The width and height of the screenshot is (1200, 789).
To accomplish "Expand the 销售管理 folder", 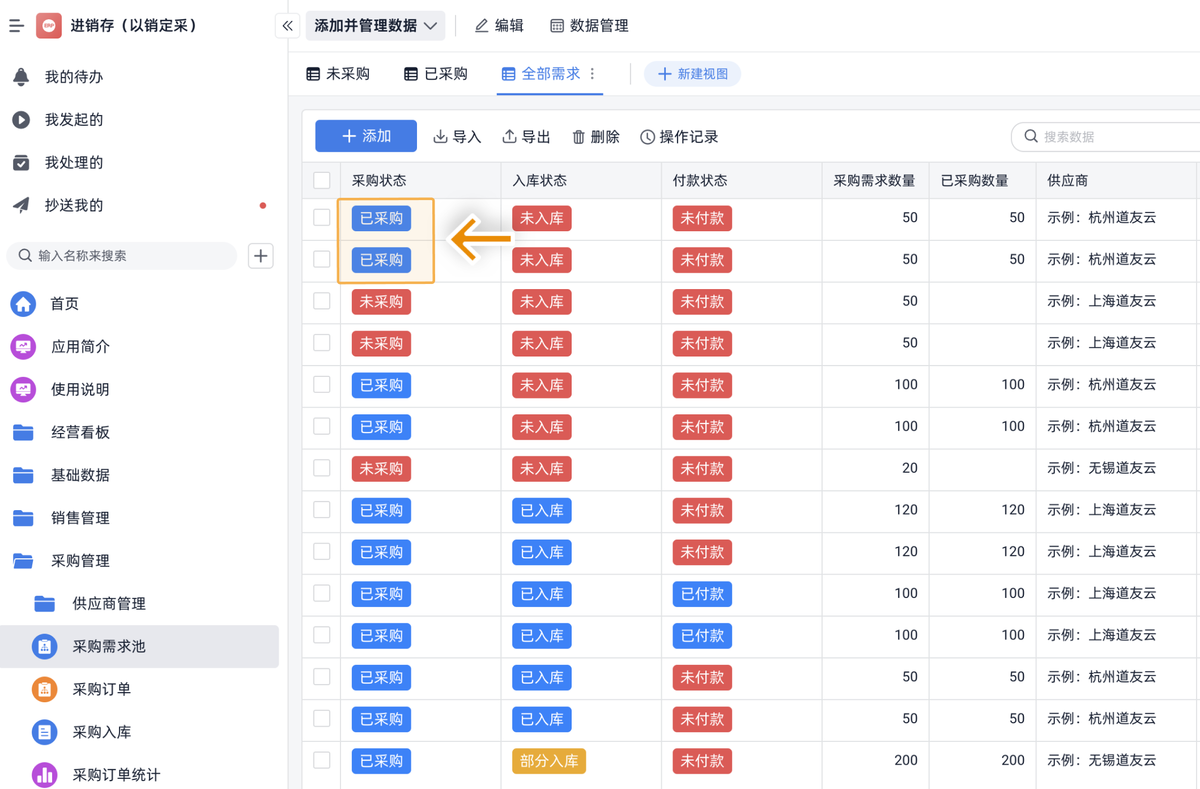I will [80, 518].
